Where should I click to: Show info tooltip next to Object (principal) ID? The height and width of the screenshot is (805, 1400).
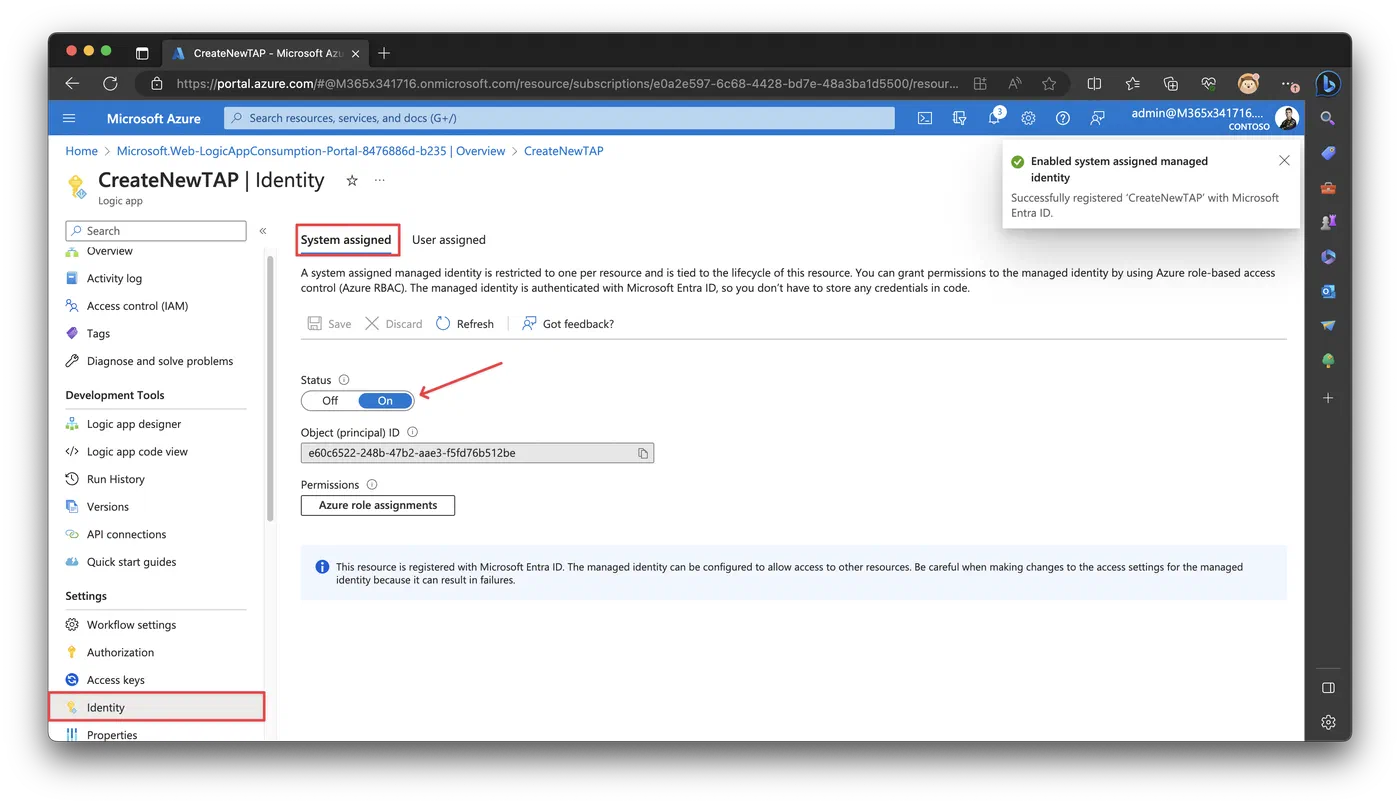(412, 433)
